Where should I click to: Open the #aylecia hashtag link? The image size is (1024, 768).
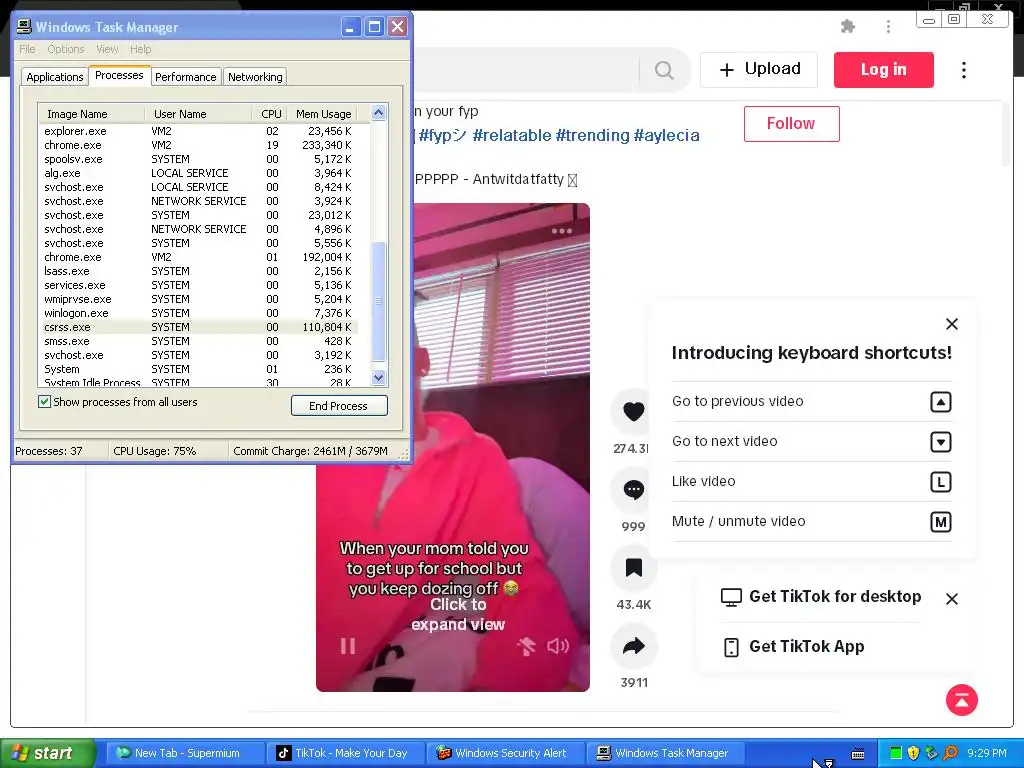click(x=666, y=135)
